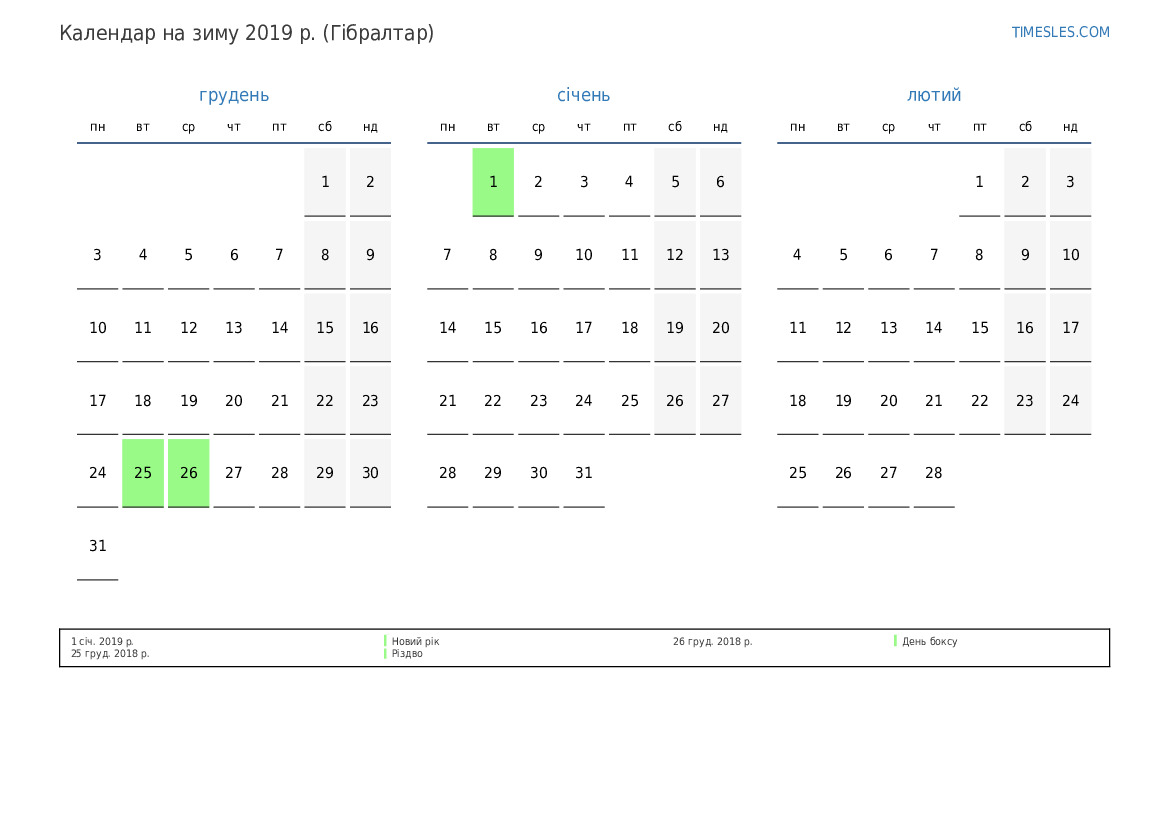
Task: Select the highlighted 25 in грудень
Action: pyautogui.click(x=143, y=473)
